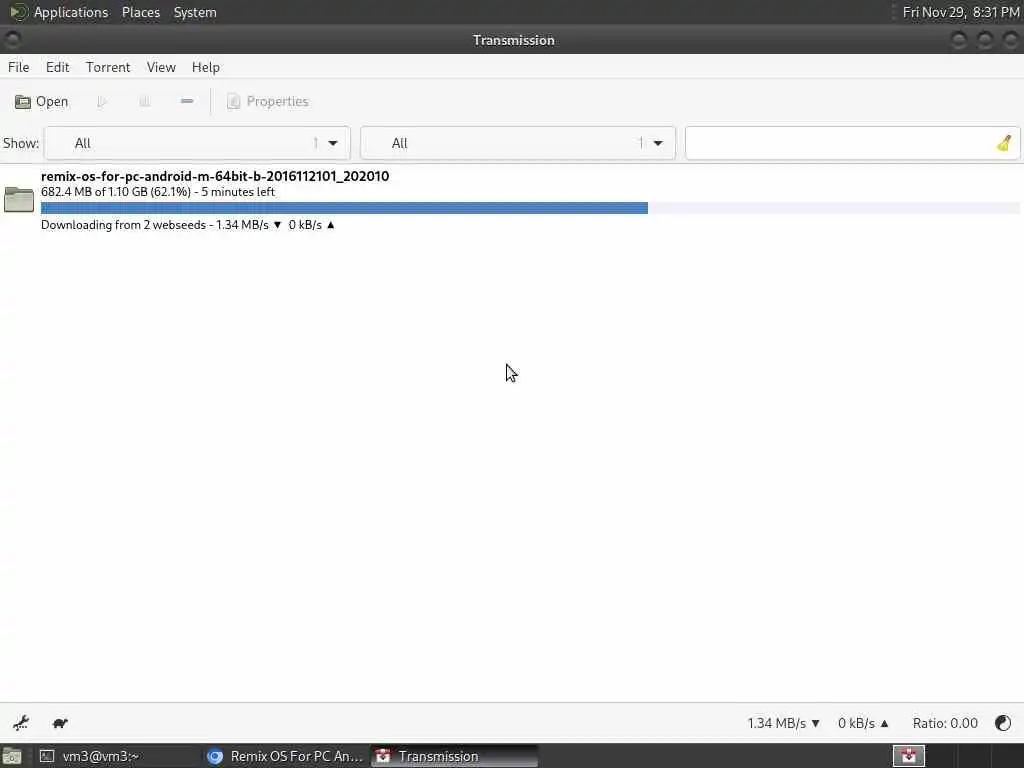The image size is (1024, 768).
Task: Click the folder icon of the remix-os torrent
Action: coord(19,200)
